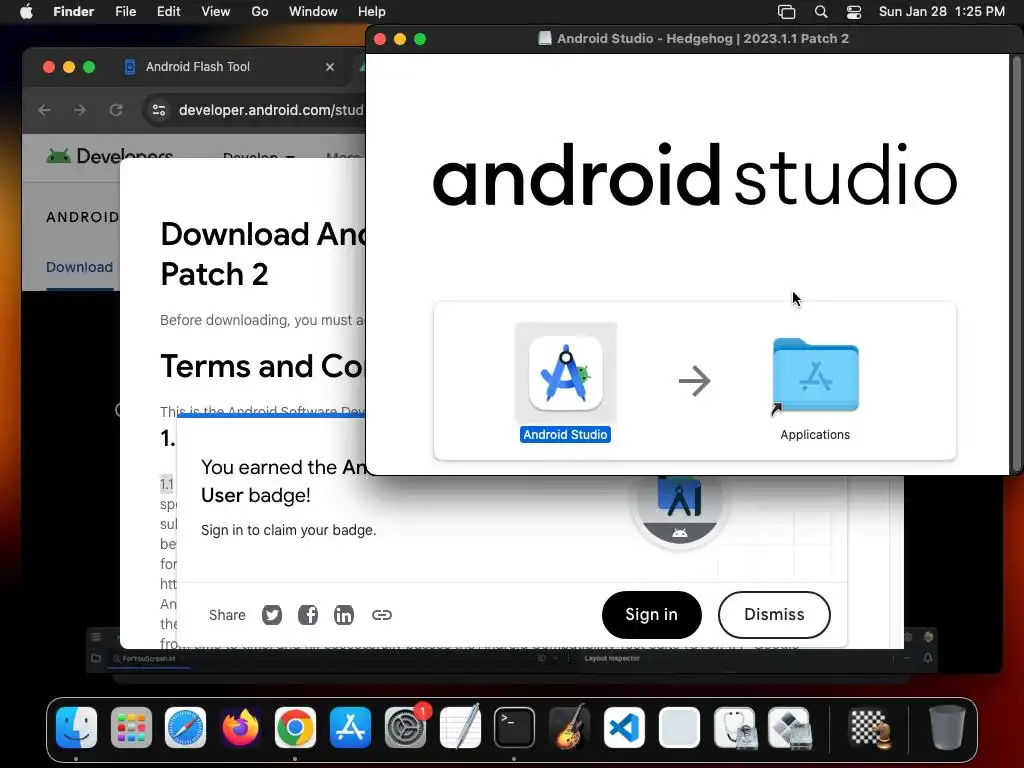Open Chess from the Dock

871,728
